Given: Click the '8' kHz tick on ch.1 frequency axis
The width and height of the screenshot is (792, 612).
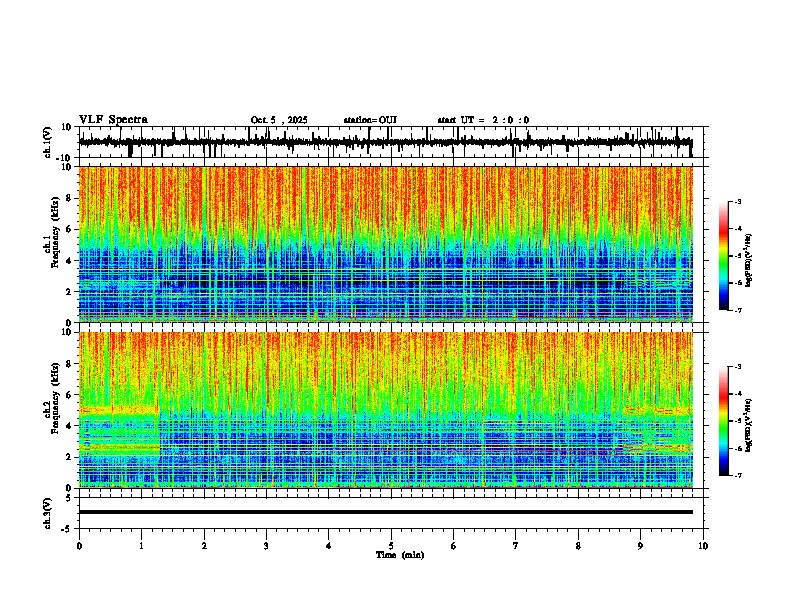Looking at the screenshot, I should pyautogui.click(x=69, y=198).
